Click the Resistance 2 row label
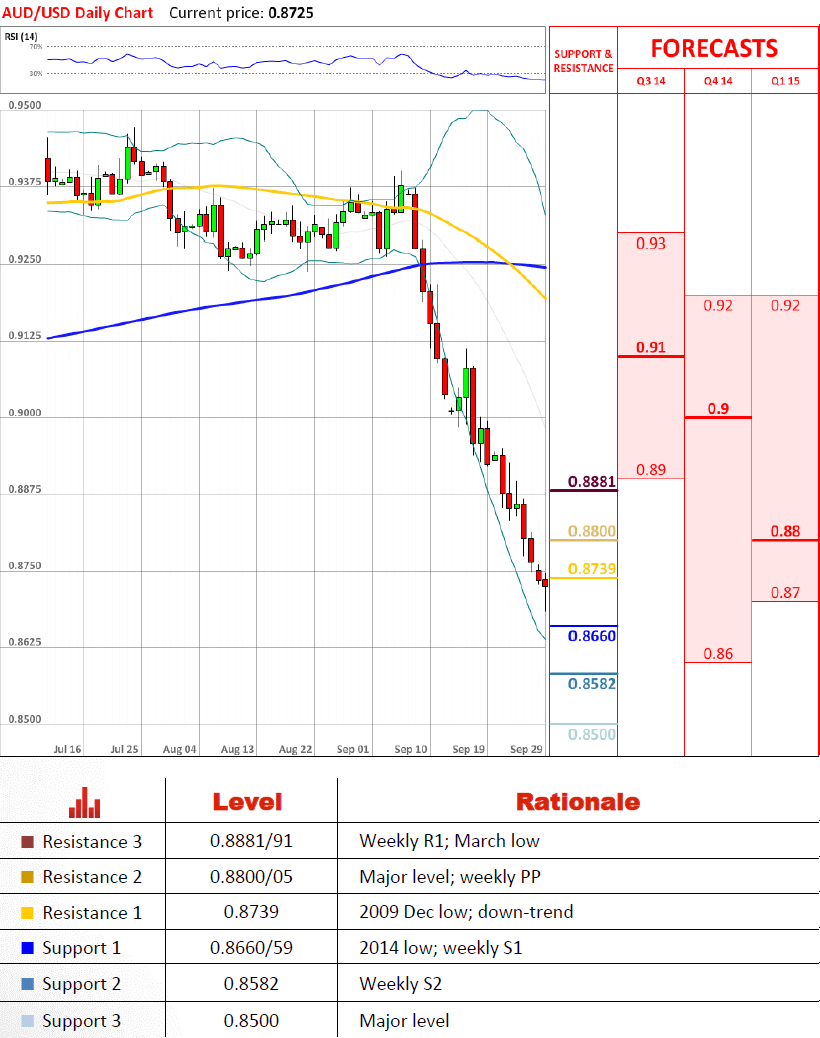The image size is (820, 1038). [x=92, y=877]
